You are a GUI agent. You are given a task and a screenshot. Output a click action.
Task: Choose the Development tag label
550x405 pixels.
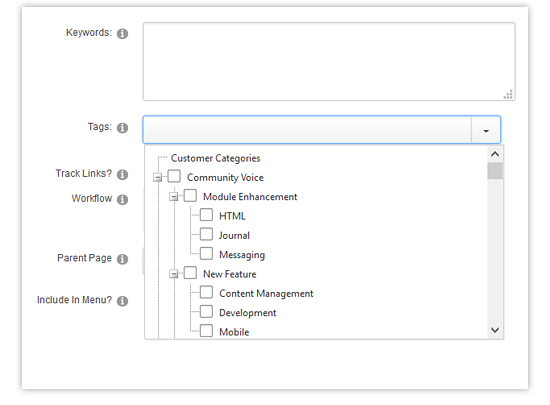point(248,313)
